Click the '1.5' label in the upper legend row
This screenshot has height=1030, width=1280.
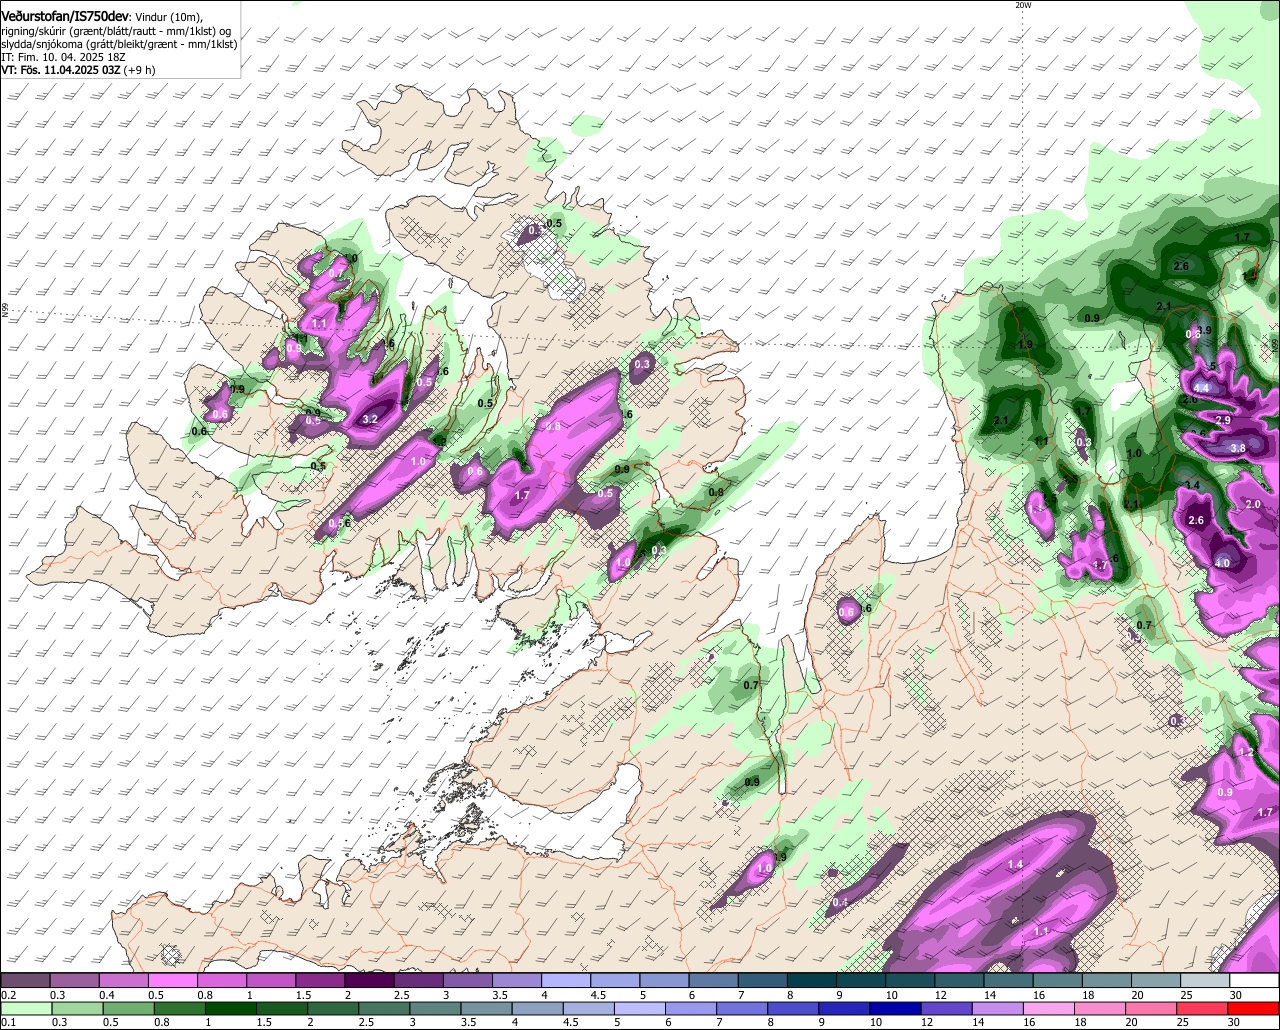(303, 995)
